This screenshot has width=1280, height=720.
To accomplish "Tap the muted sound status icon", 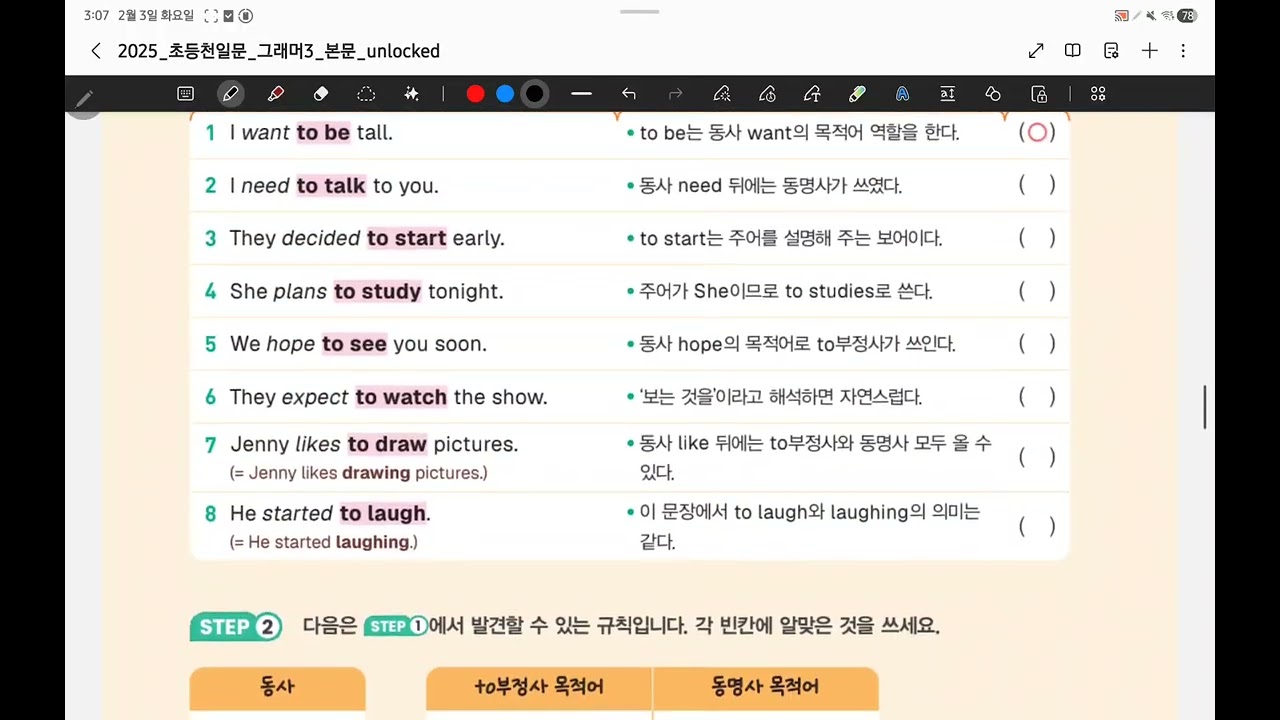I will pyautogui.click(x=1151, y=16).
